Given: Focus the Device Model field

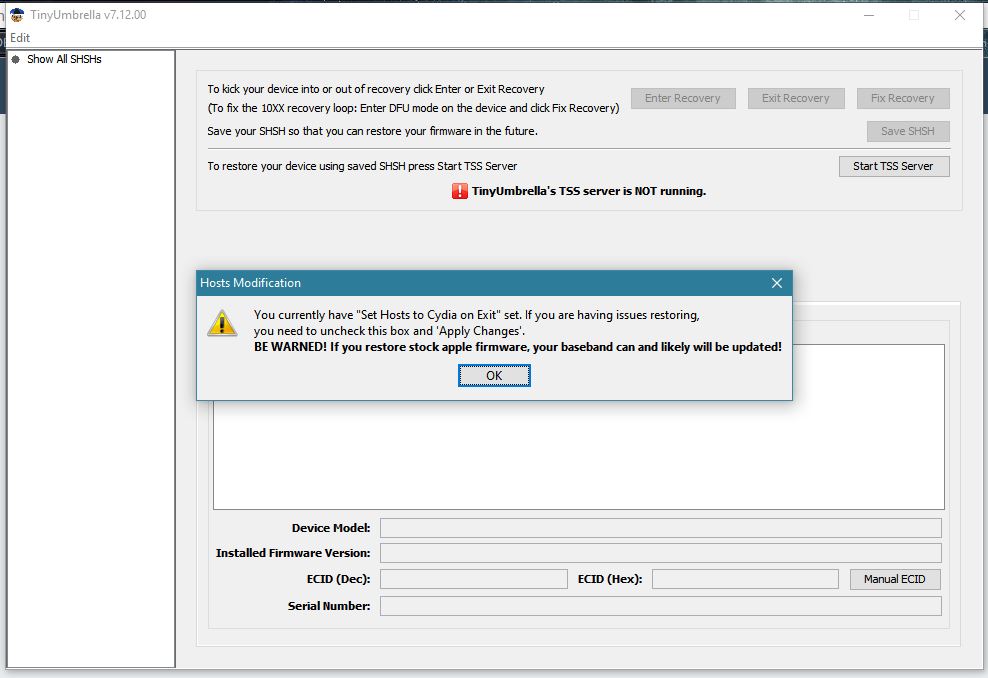Looking at the screenshot, I should tap(661, 528).
